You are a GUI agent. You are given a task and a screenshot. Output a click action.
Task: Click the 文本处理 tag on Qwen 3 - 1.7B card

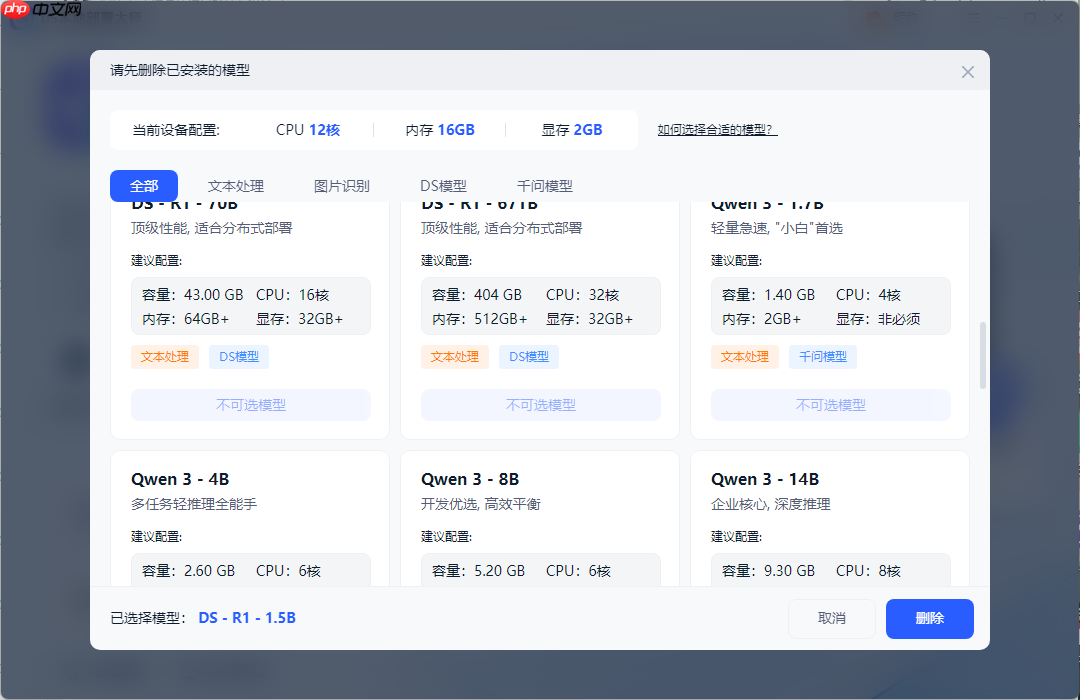[745, 356]
